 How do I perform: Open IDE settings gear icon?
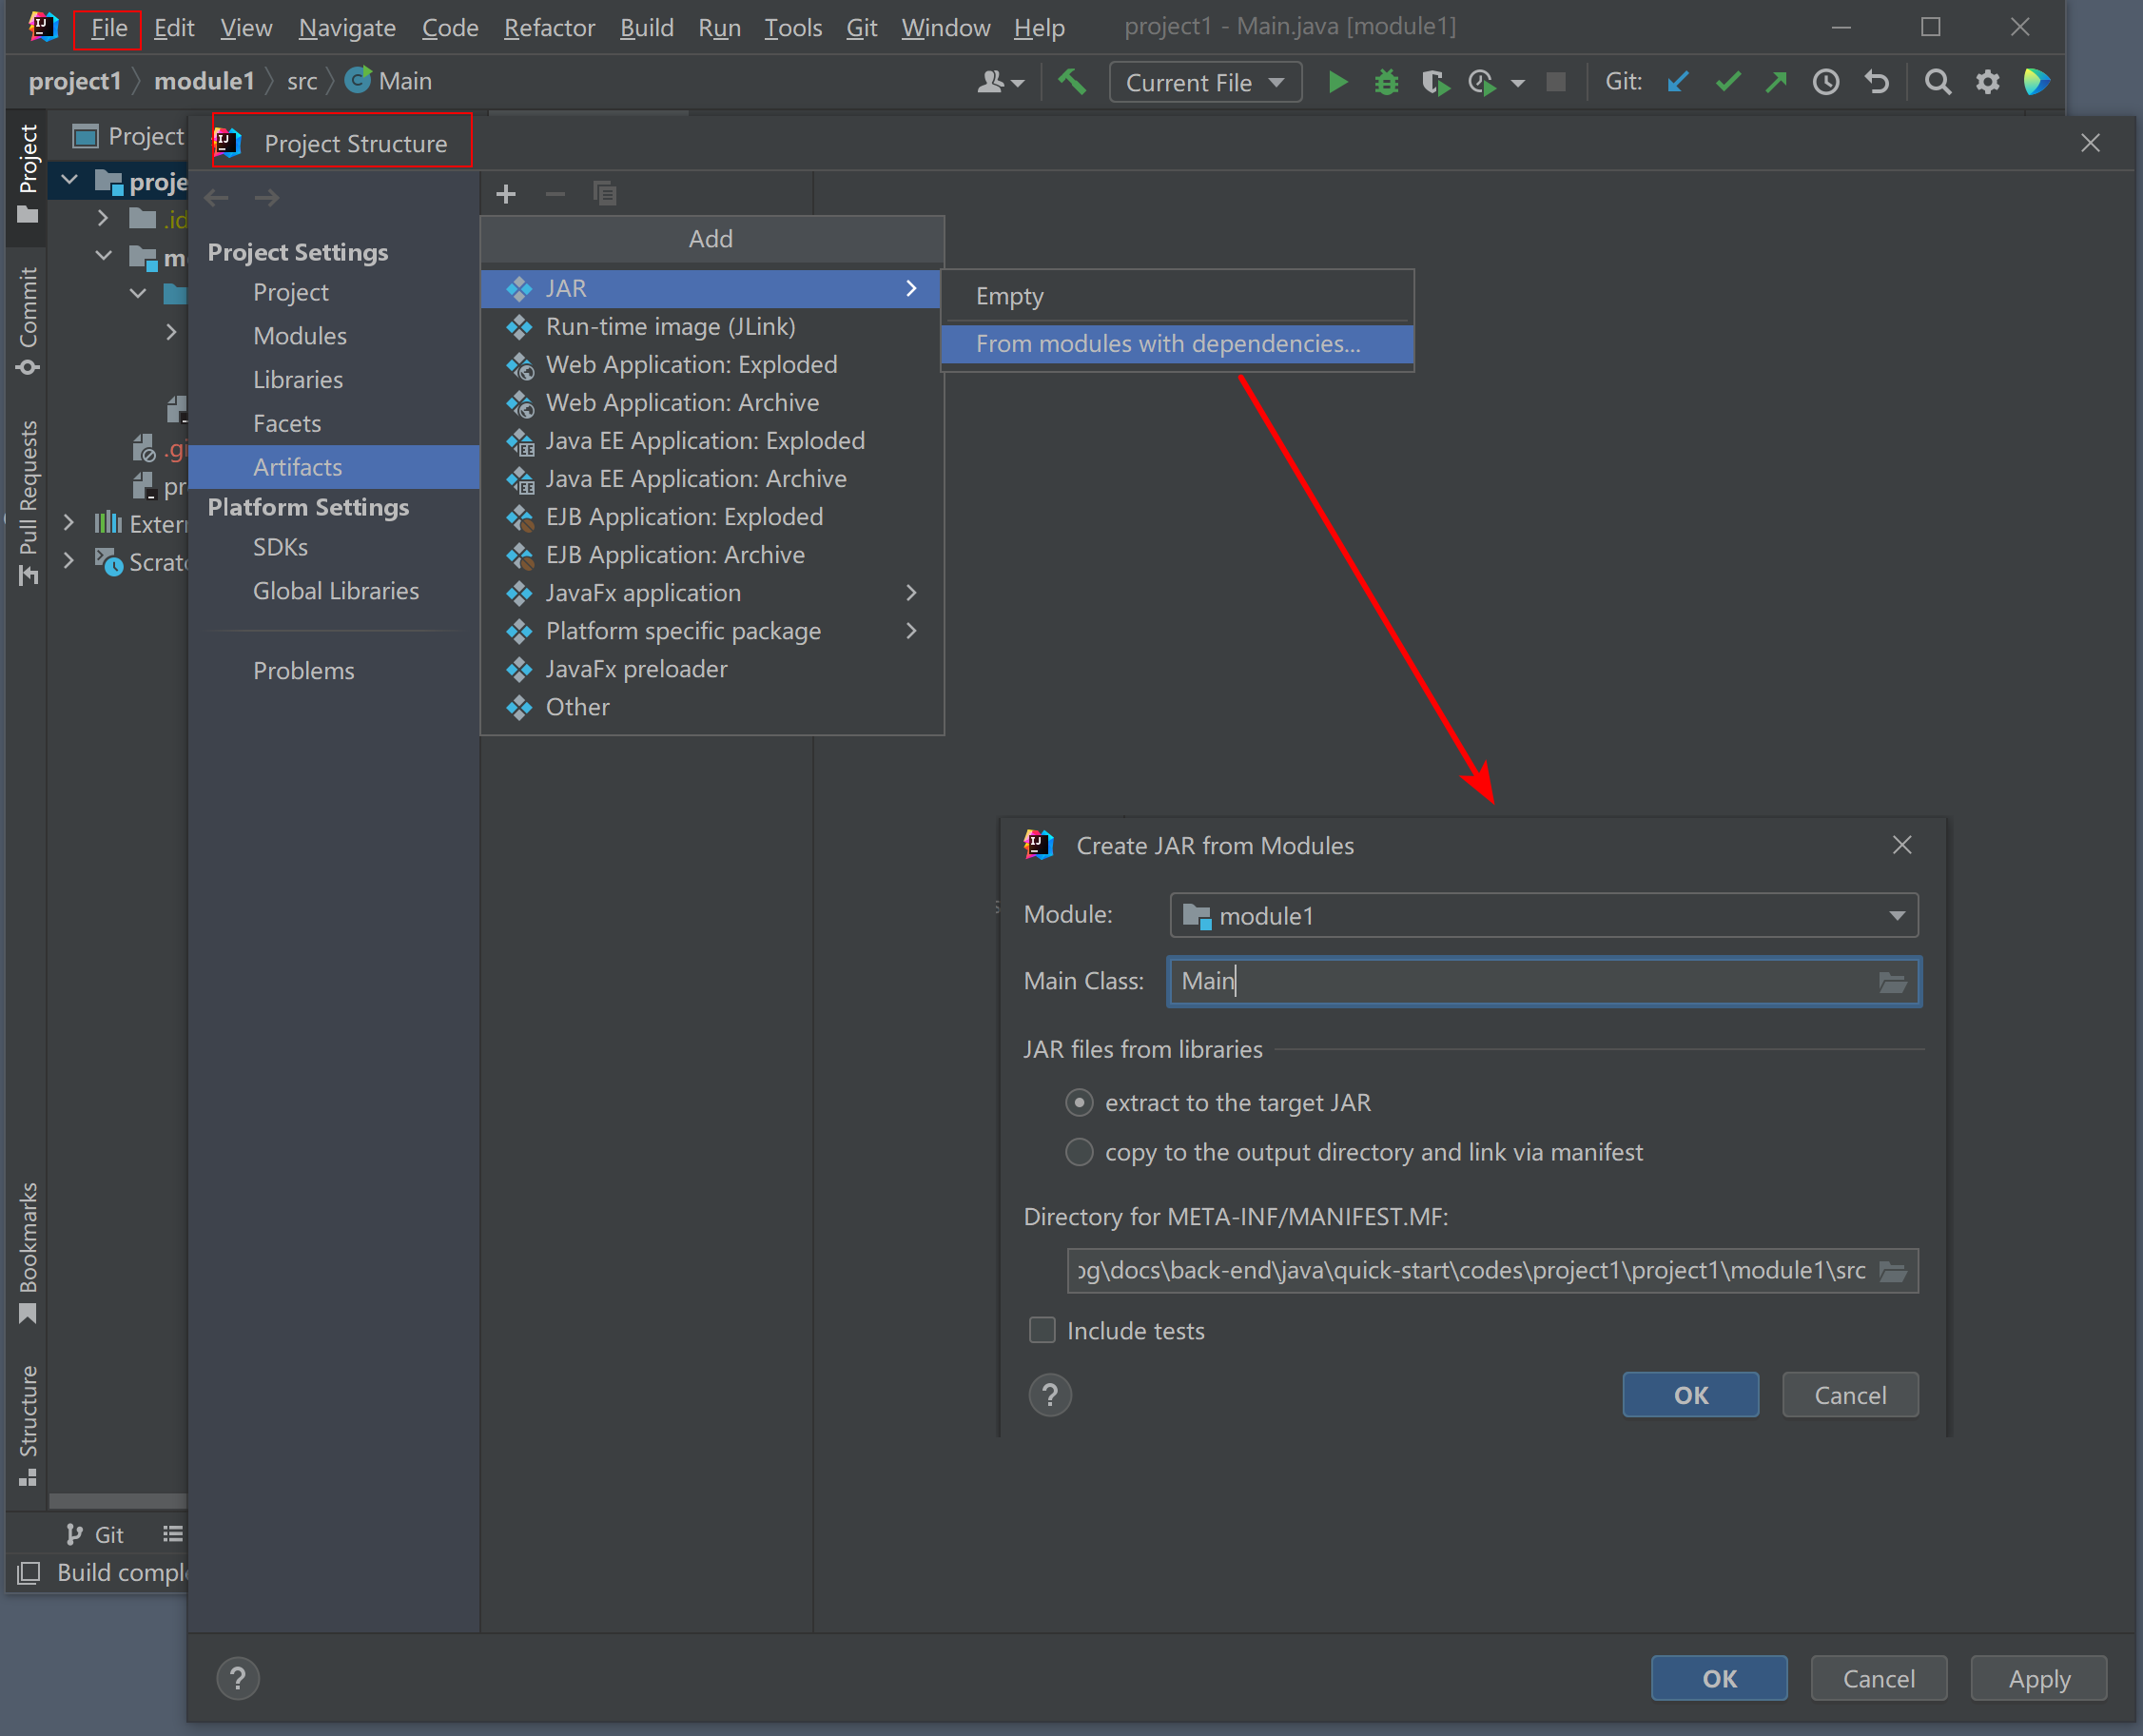(1987, 82)
